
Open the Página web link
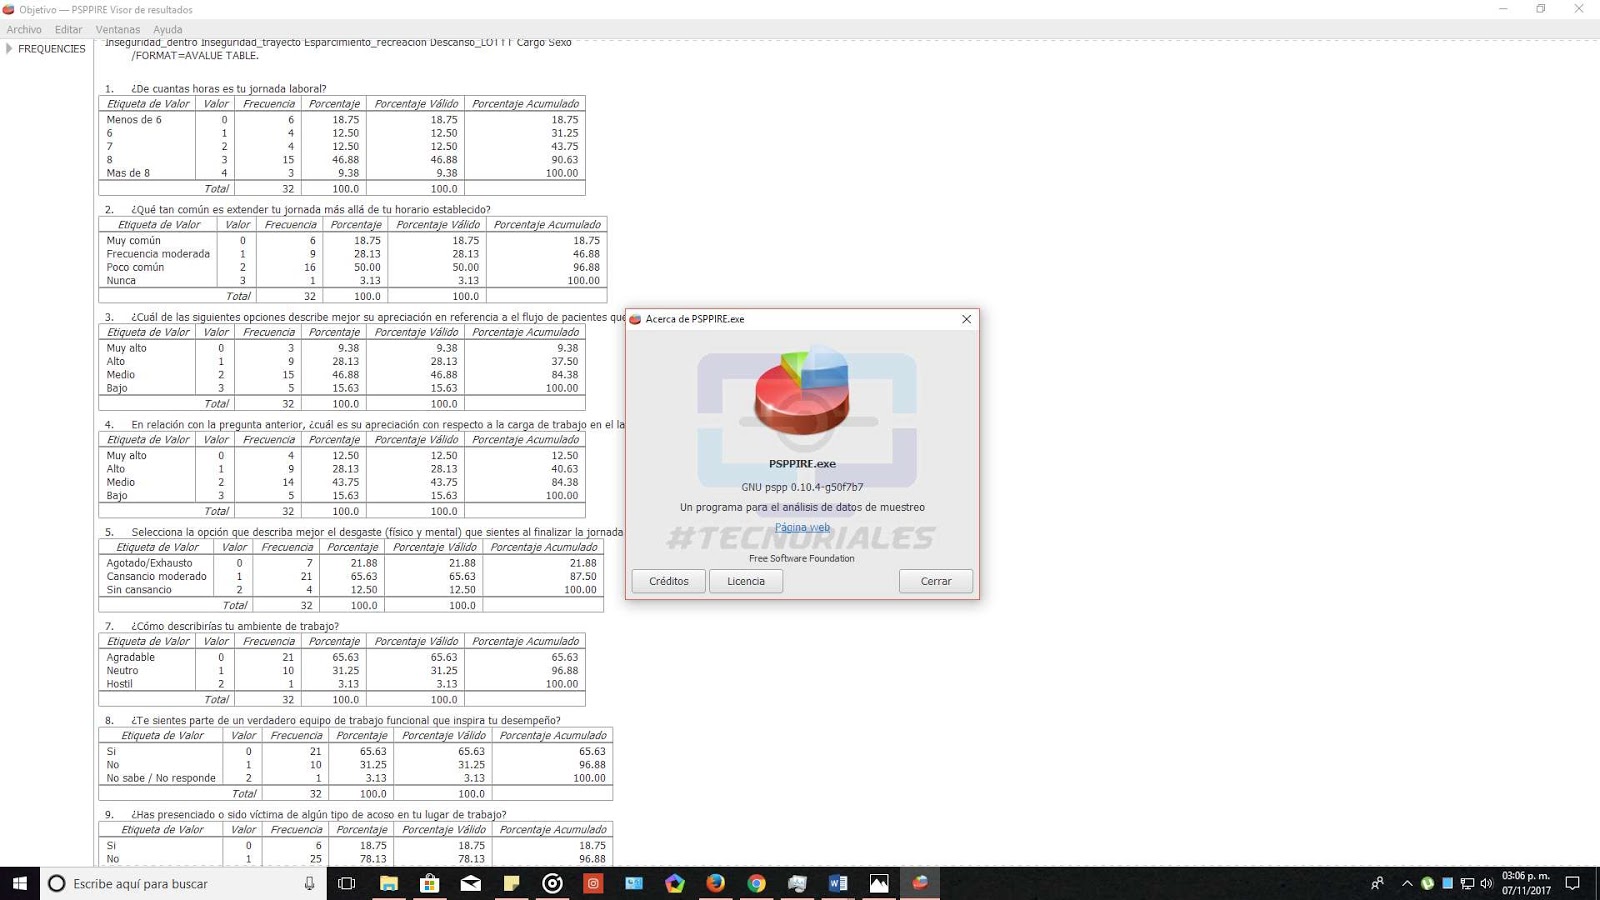coord(802,527)
